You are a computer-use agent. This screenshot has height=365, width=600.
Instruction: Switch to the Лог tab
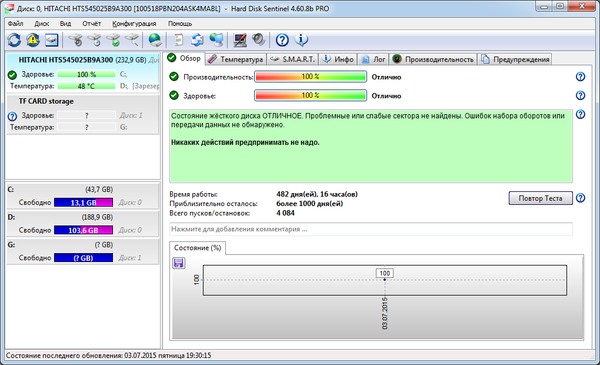pos(373,59)
